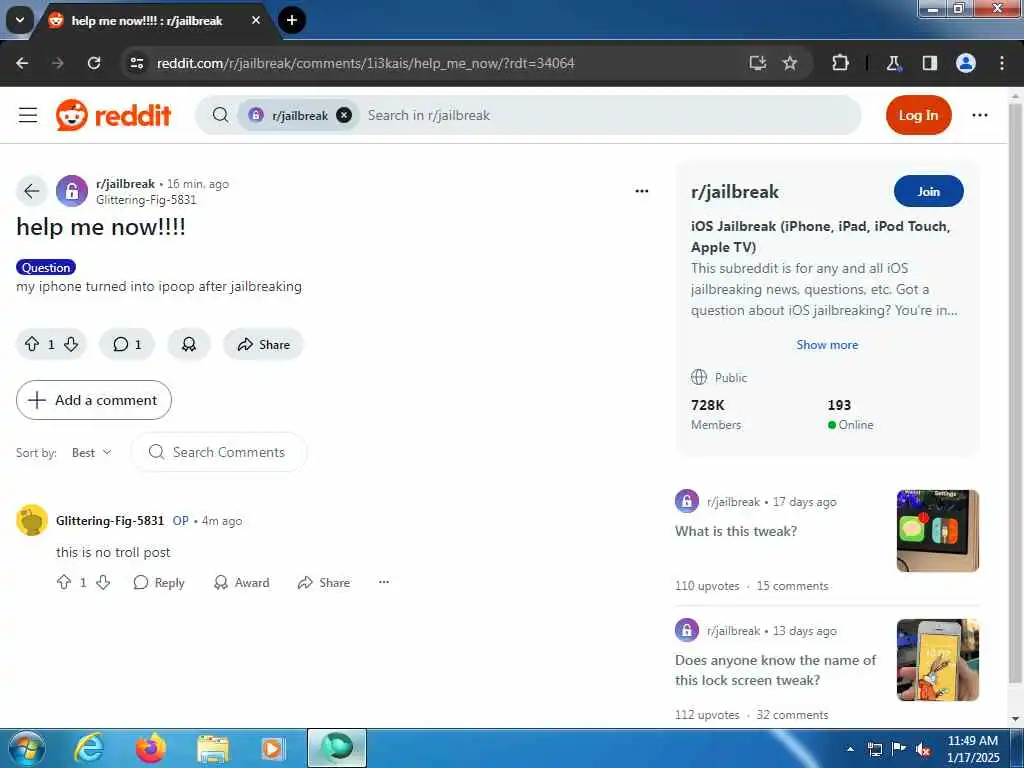Open the post comments count button

[x=127, y=344]
